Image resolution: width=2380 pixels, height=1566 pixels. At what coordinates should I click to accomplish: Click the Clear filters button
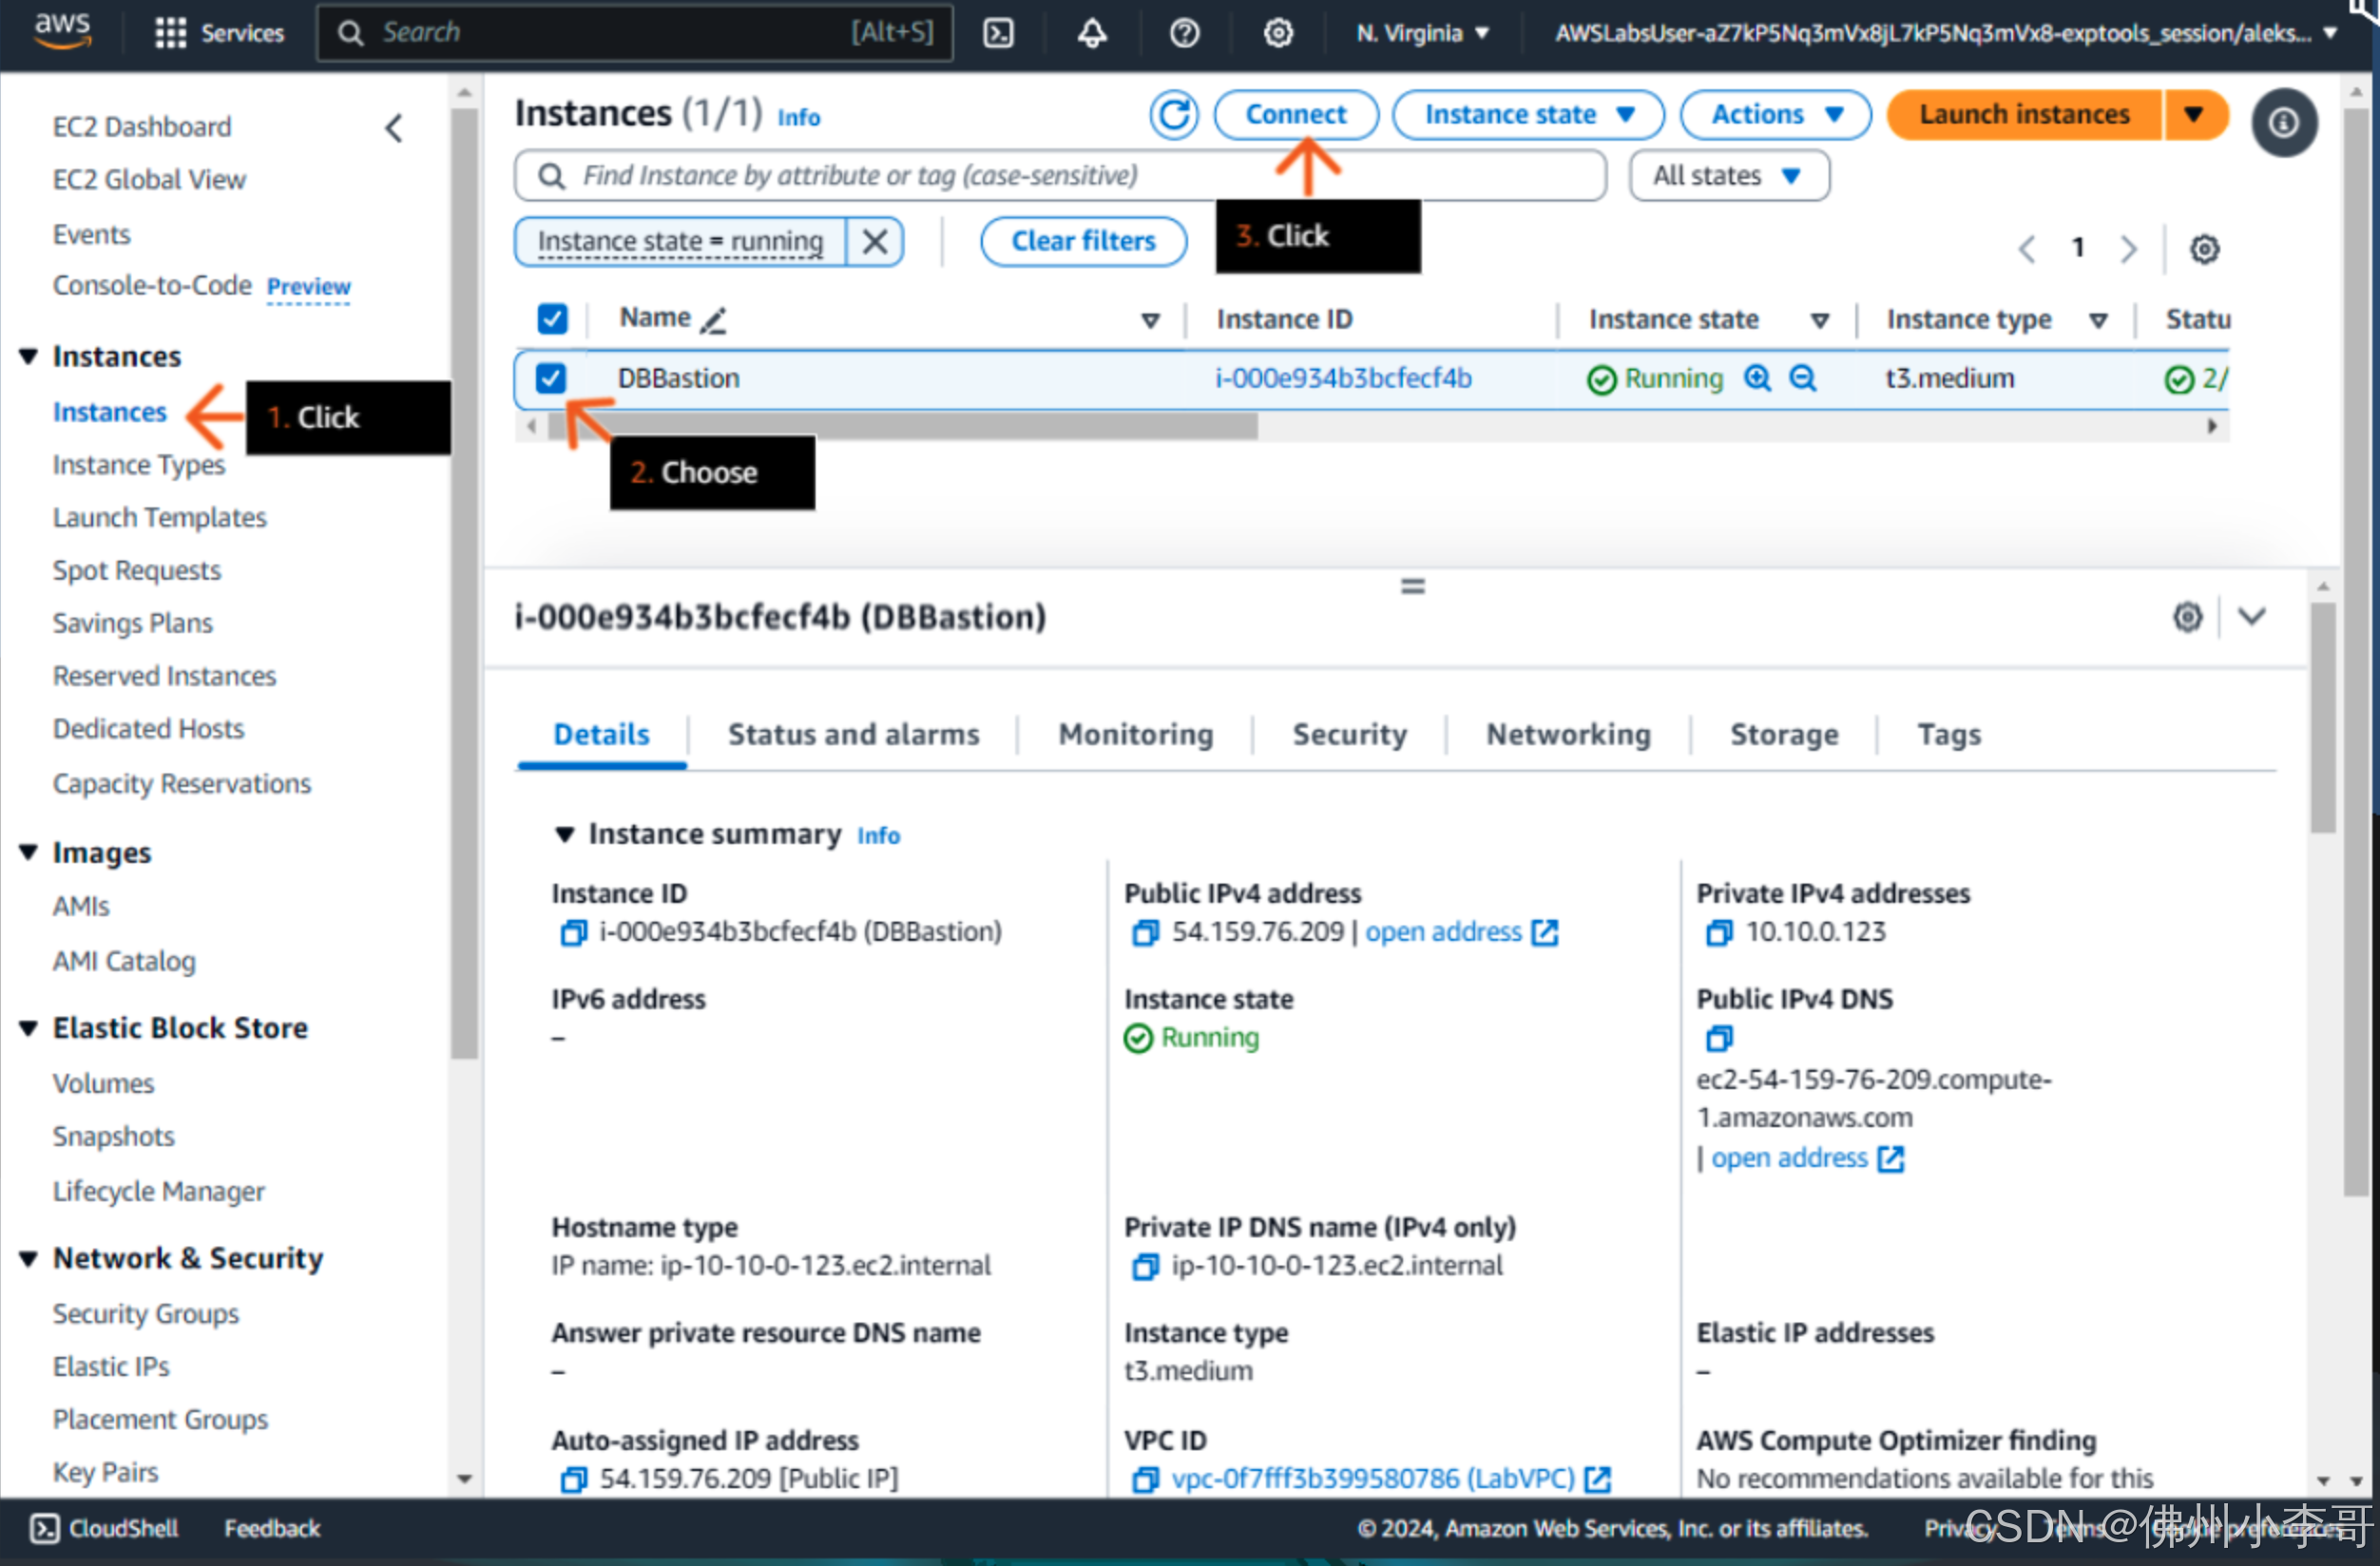pos(1083,241)
